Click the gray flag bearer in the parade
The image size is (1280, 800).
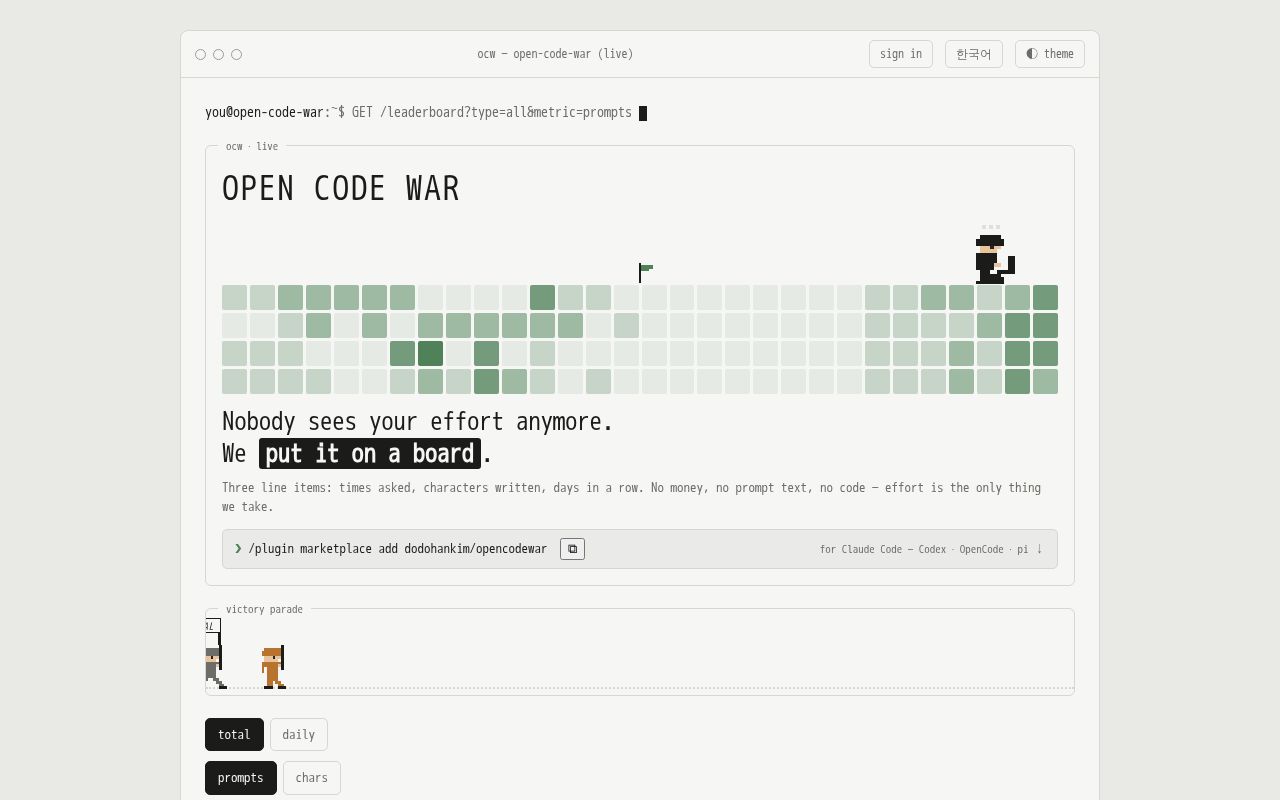(x=213, y=655)
